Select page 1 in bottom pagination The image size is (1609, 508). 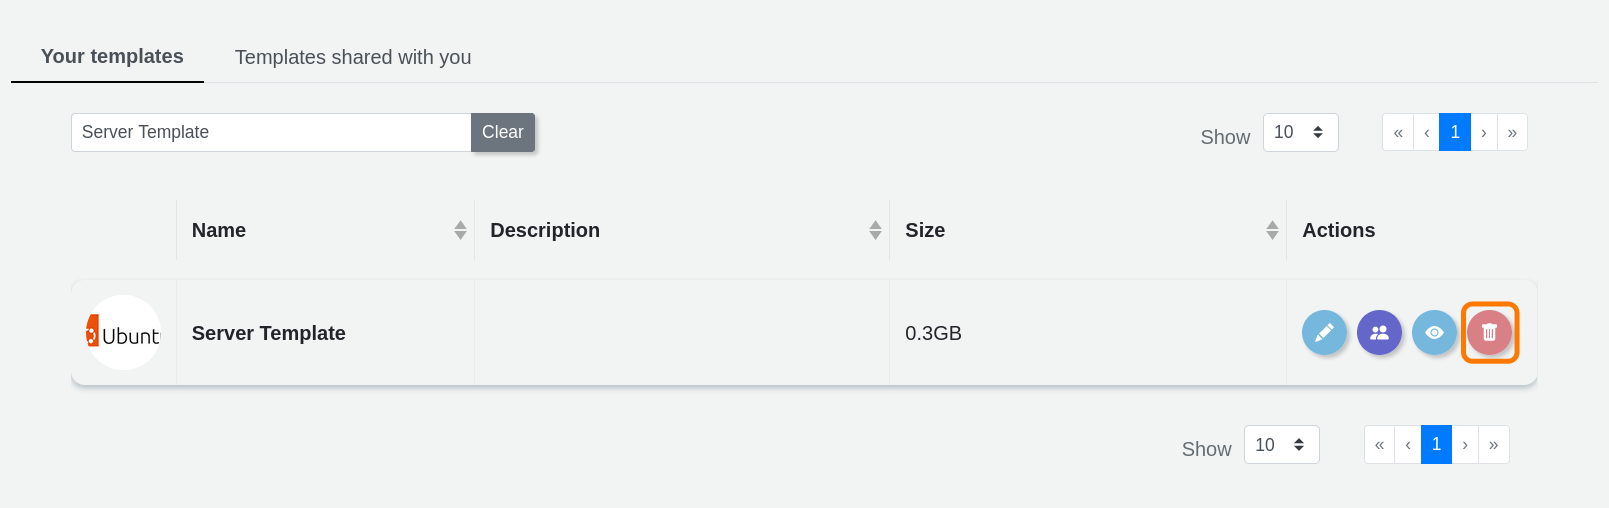[1436, 445]
